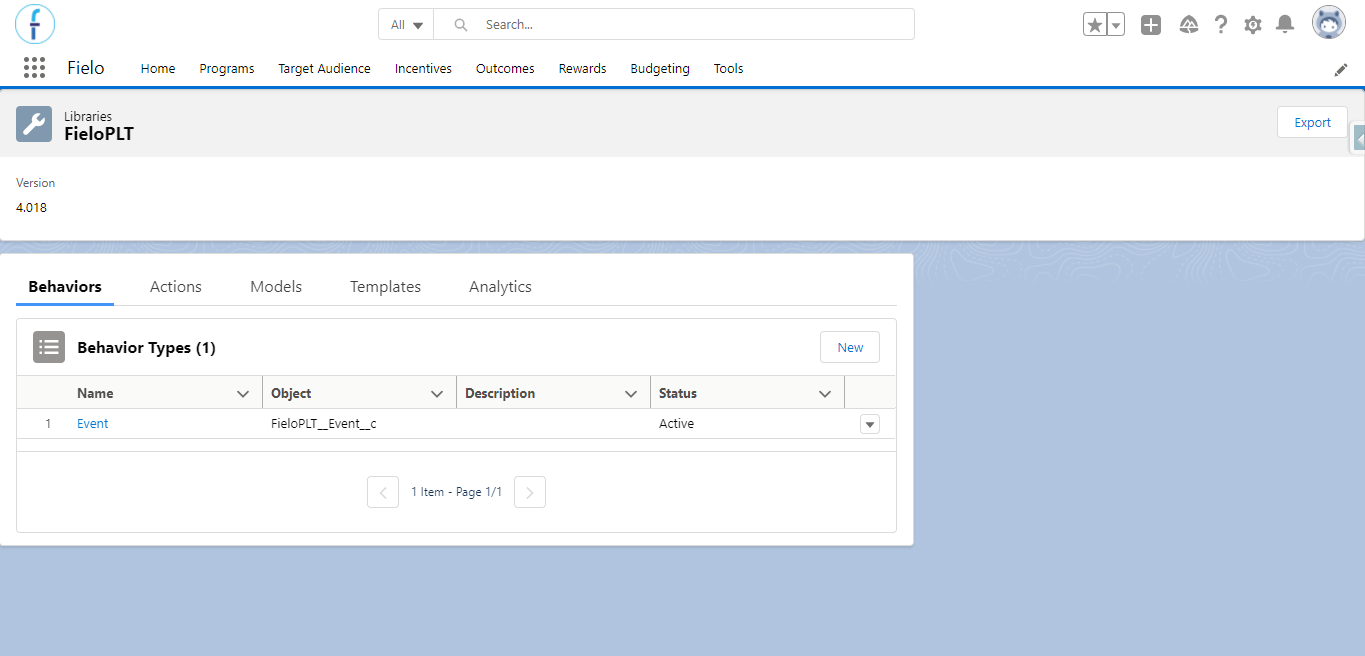The height and width of the screenshot is (656, 1365).
Task: Switch to the Actions tab
Action: pos(176,287)
